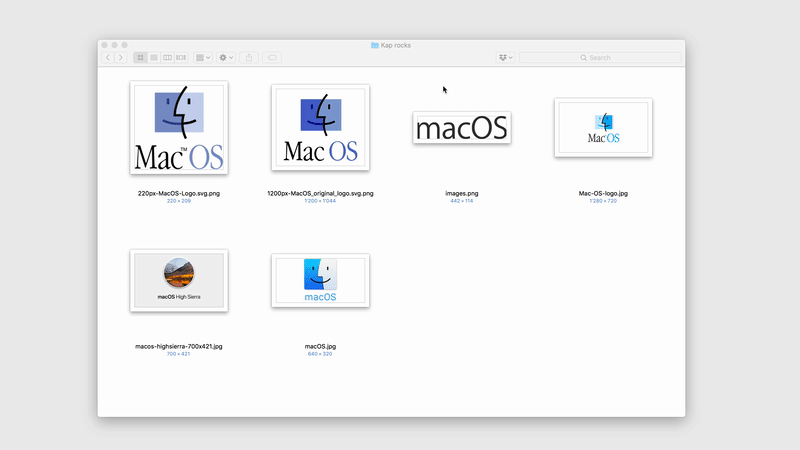This screenshot has width=800, height=450.
Task: Click in the Search field
Action: (600, 58)
